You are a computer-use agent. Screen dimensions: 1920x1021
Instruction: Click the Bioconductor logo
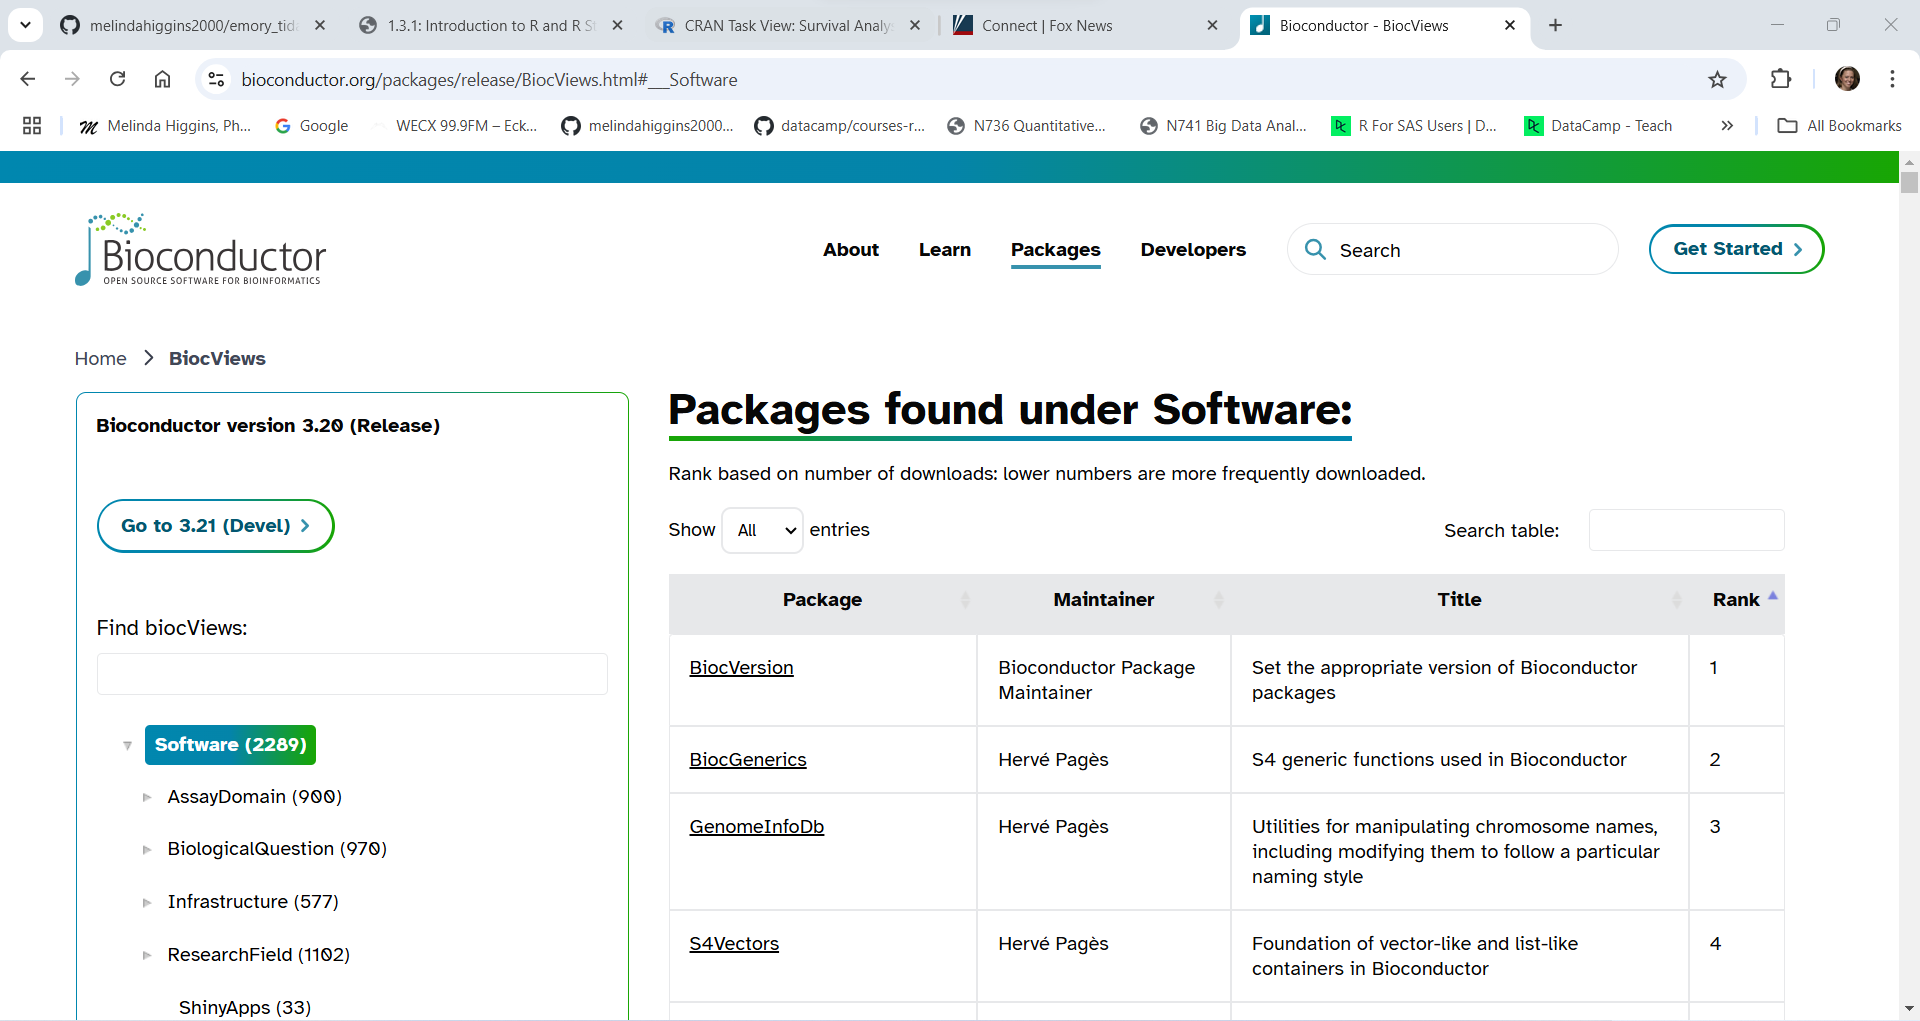pos(201,250)
